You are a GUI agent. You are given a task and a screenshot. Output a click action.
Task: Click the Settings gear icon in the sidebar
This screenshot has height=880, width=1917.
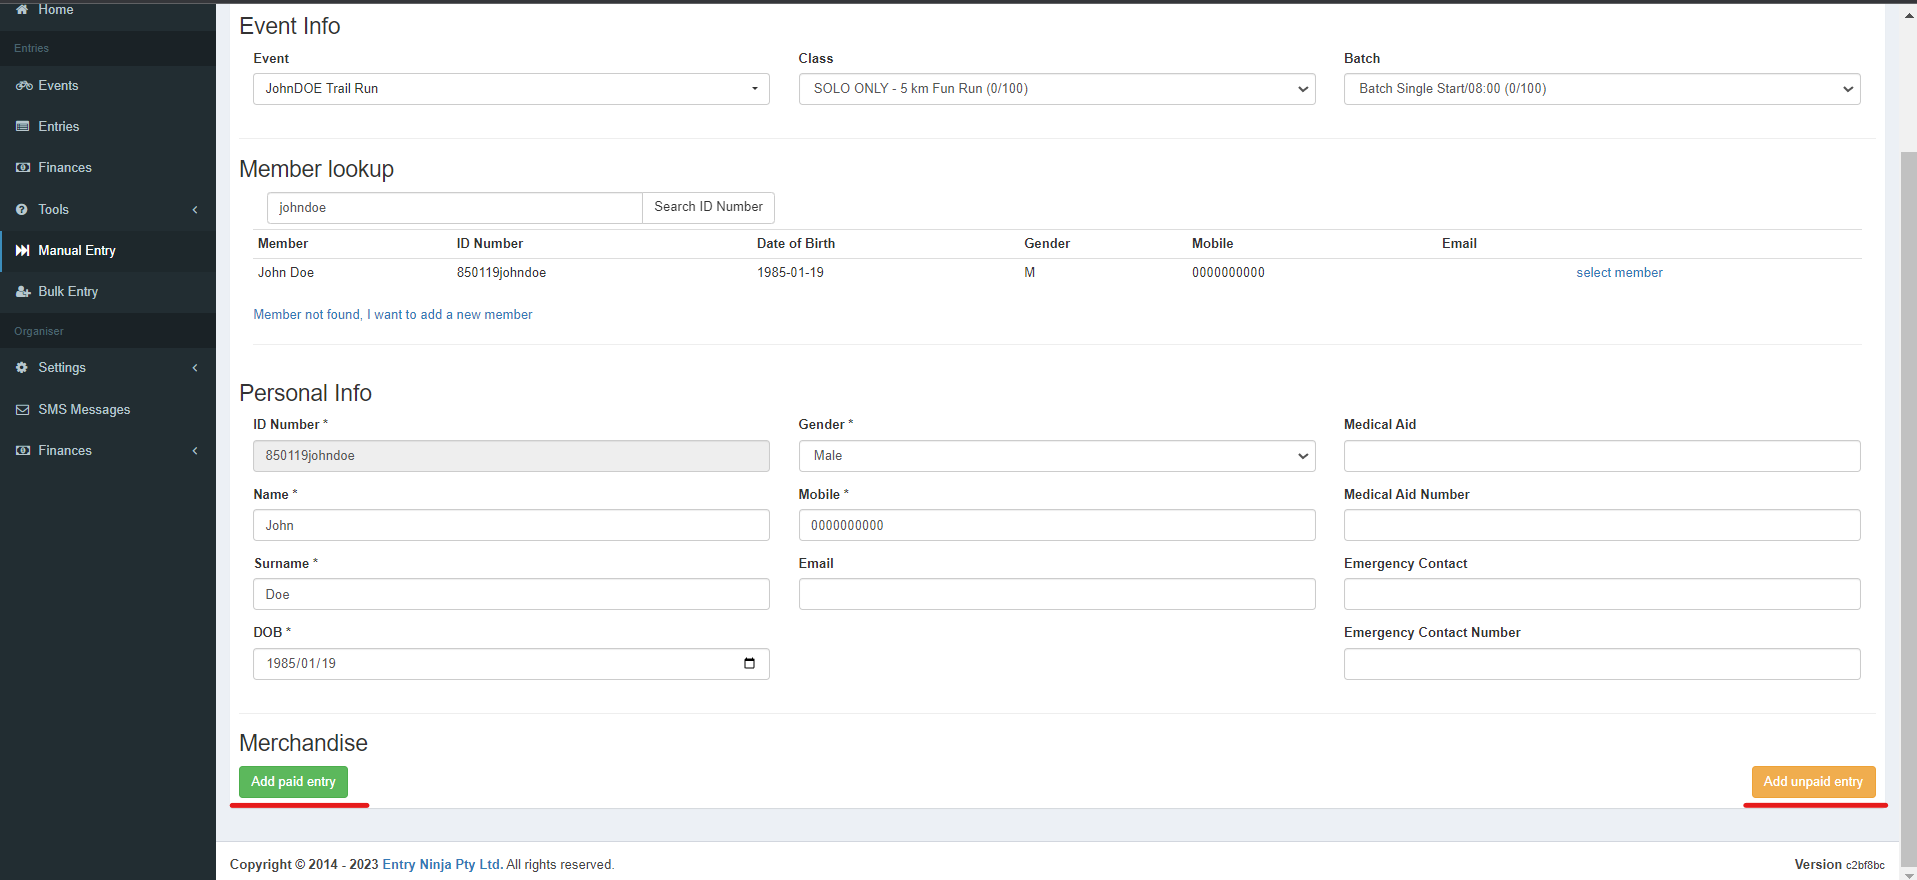(22, 368)
